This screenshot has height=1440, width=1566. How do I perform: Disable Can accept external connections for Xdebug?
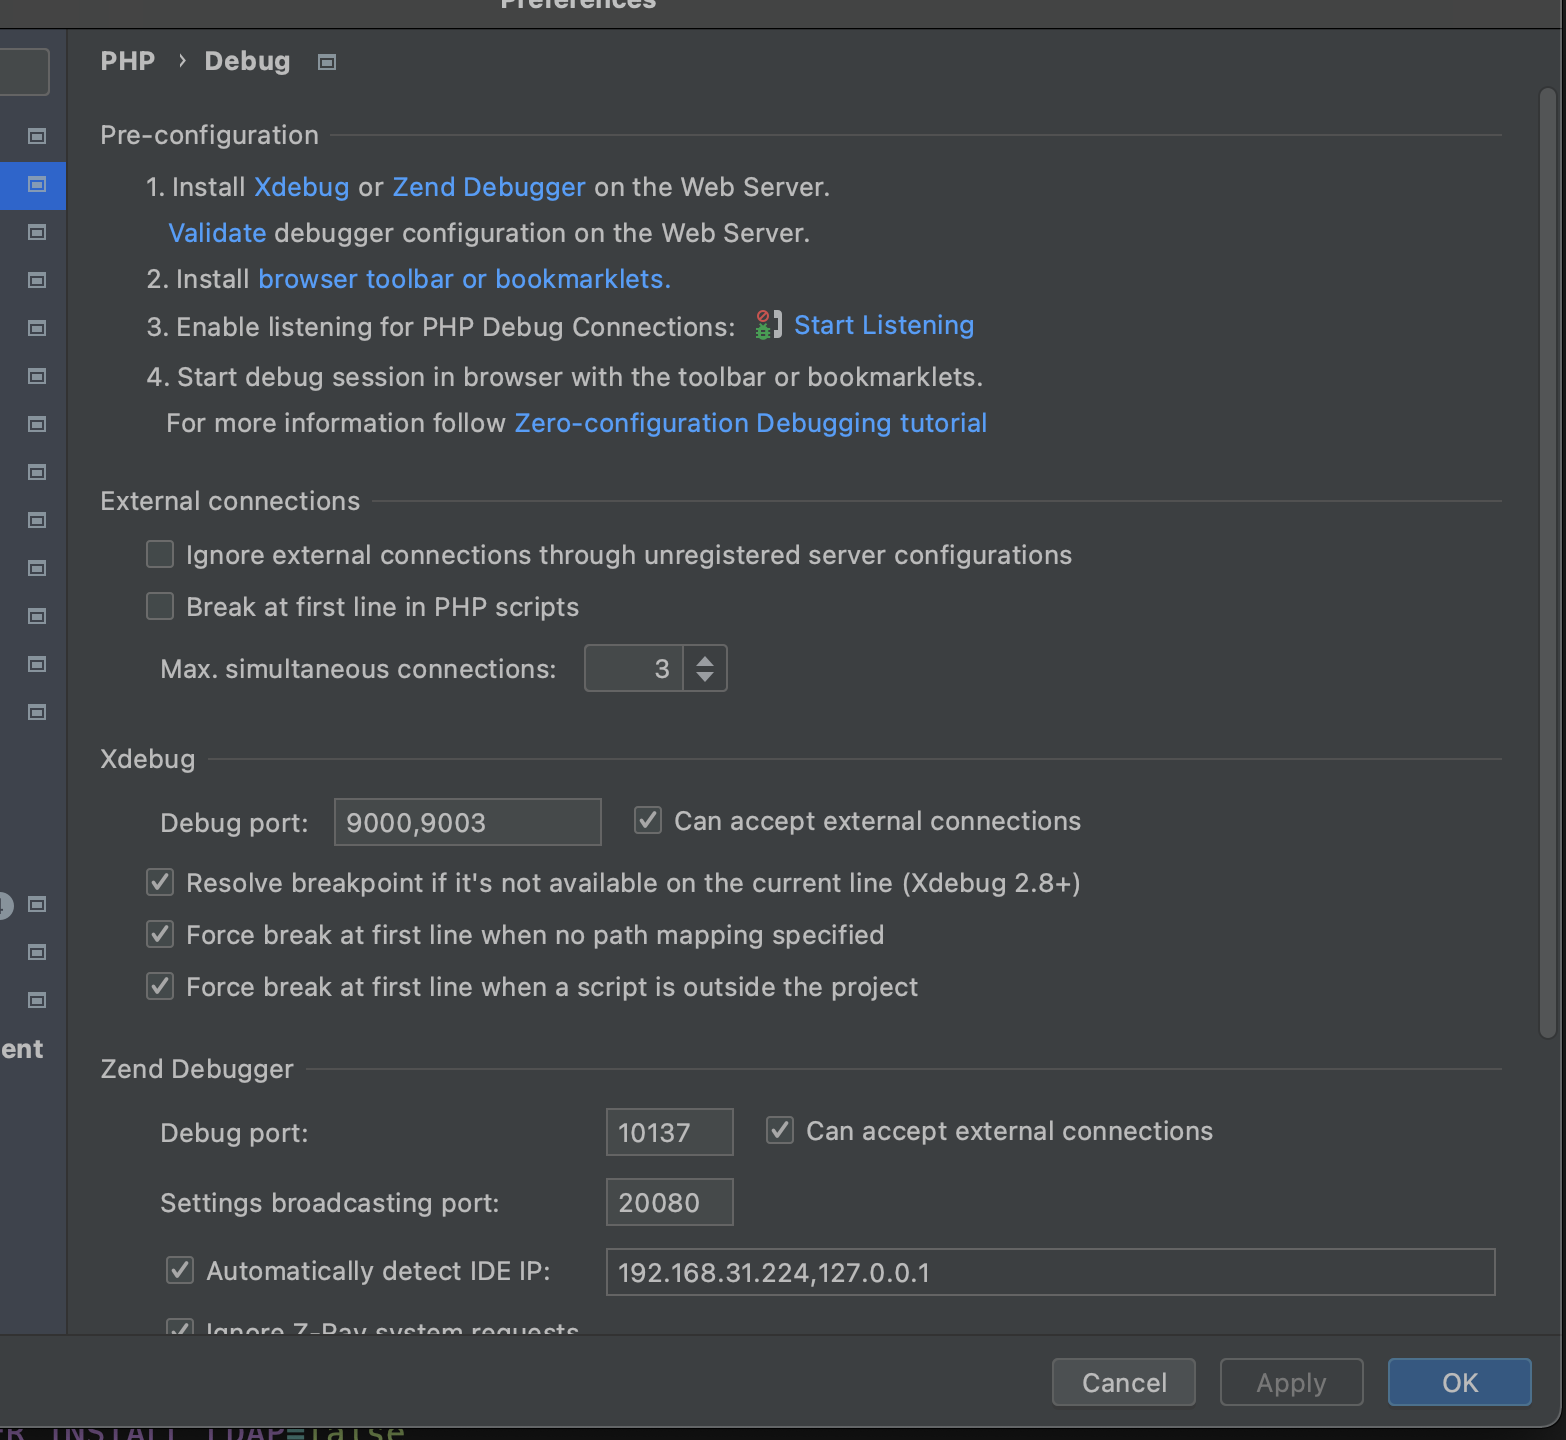pyautogui.click(x=647, y=820)
